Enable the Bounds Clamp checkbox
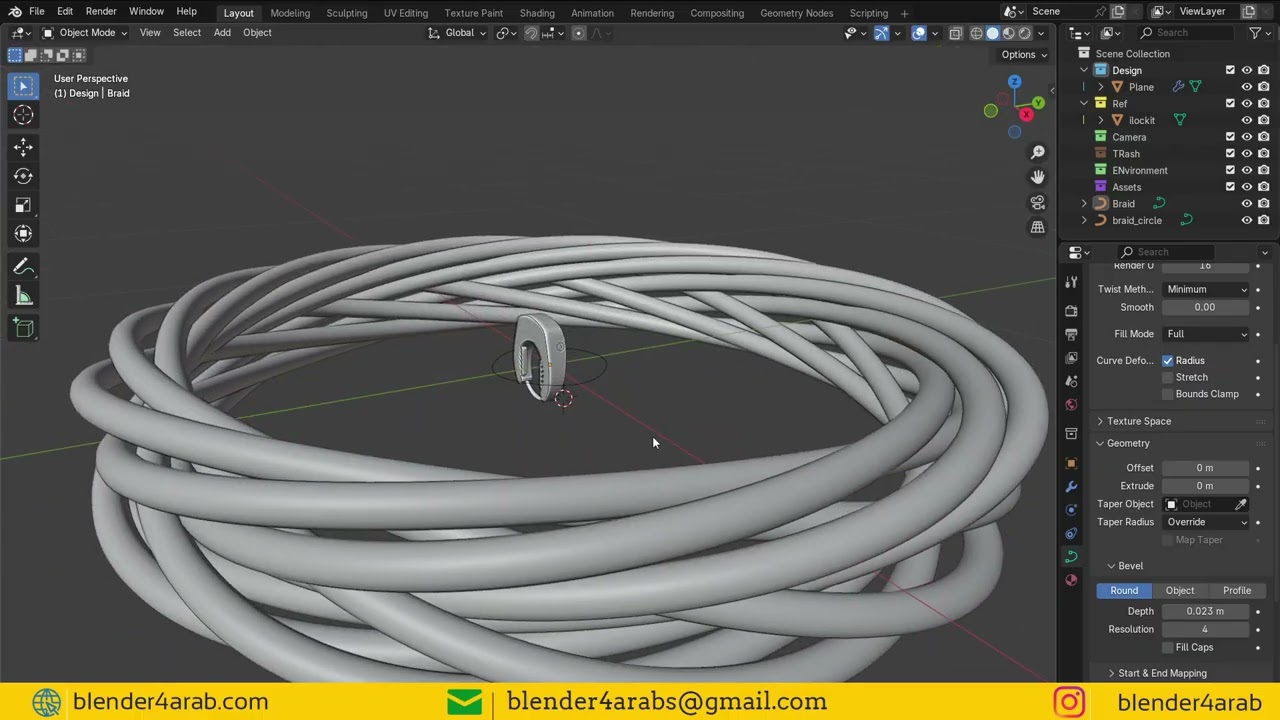The height and width of the screenshot is (720, 1280). [1167, 394]
